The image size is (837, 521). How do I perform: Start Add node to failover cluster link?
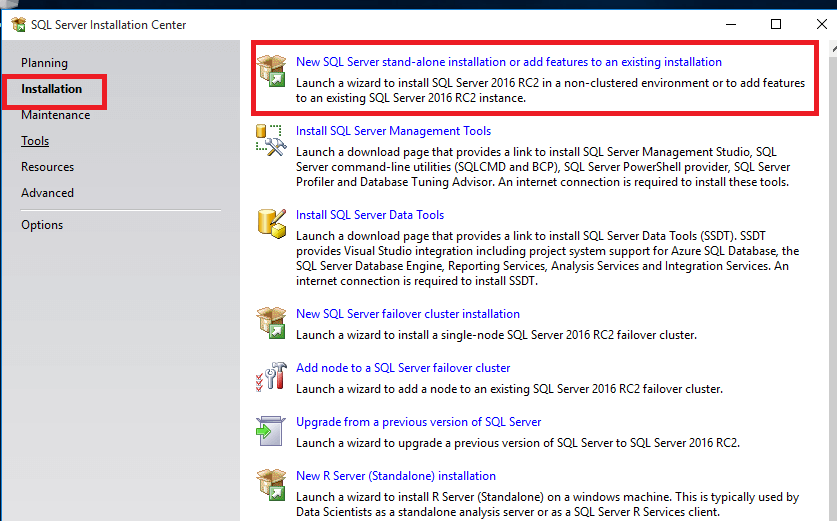coord(403,368)
